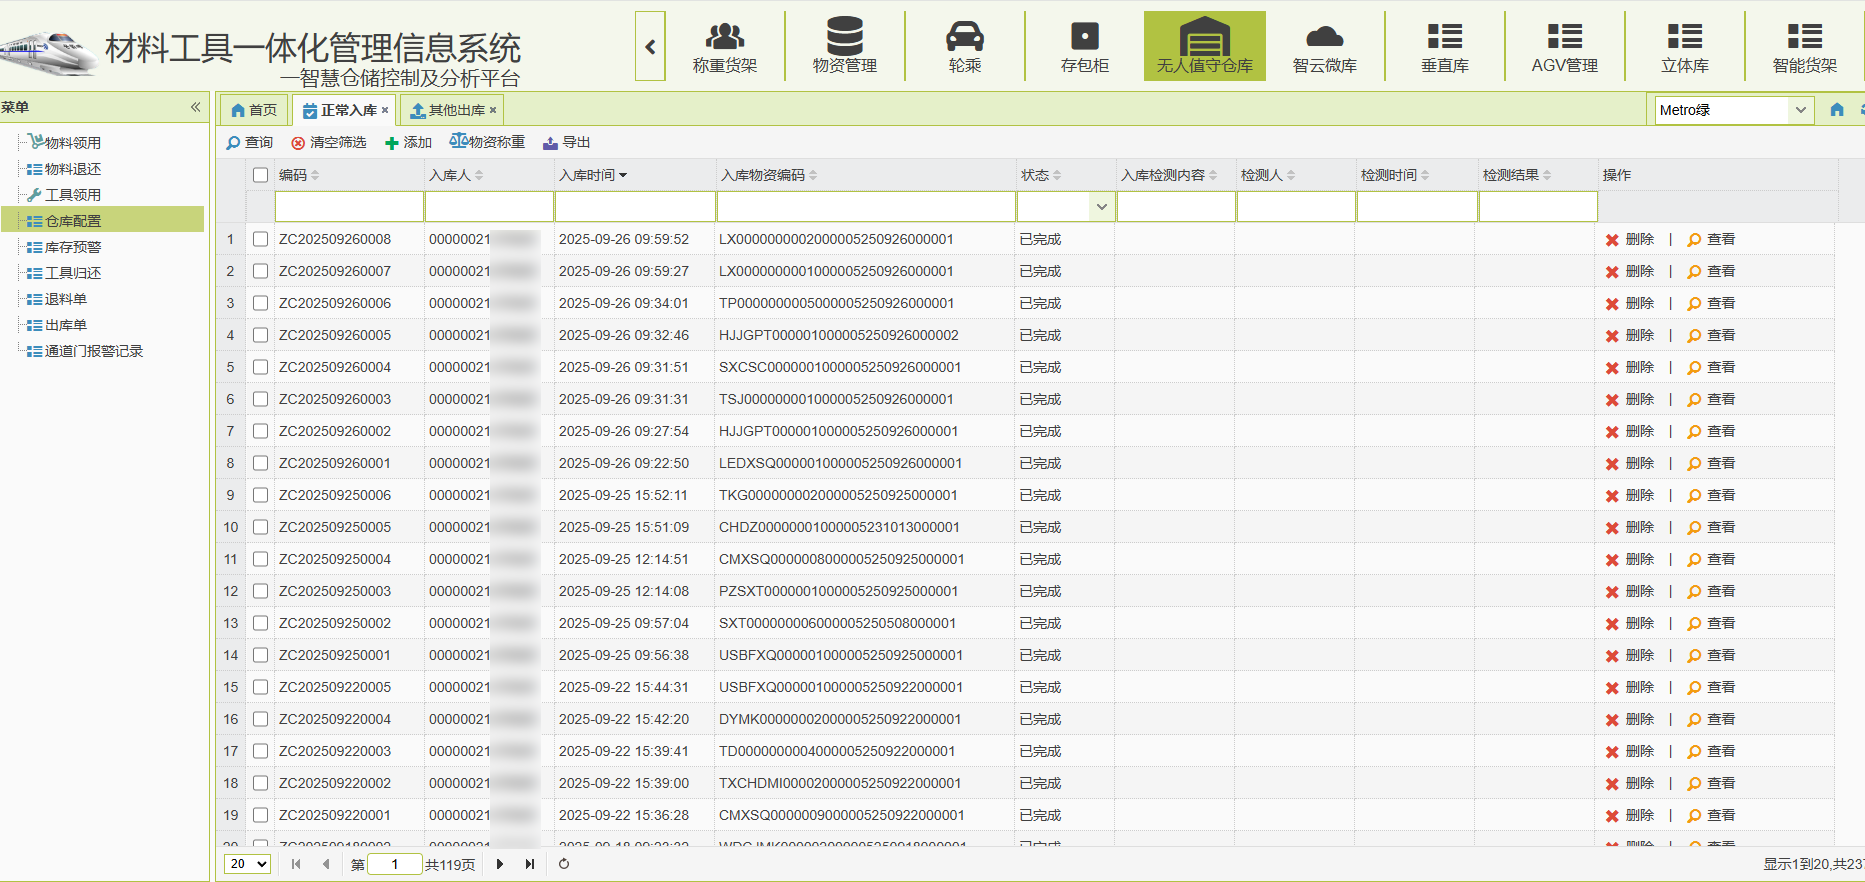The width and height of the screenshot is (1865, 882).
Task: Open the page size dropdown showing 20
Action: tap(248, 864)
